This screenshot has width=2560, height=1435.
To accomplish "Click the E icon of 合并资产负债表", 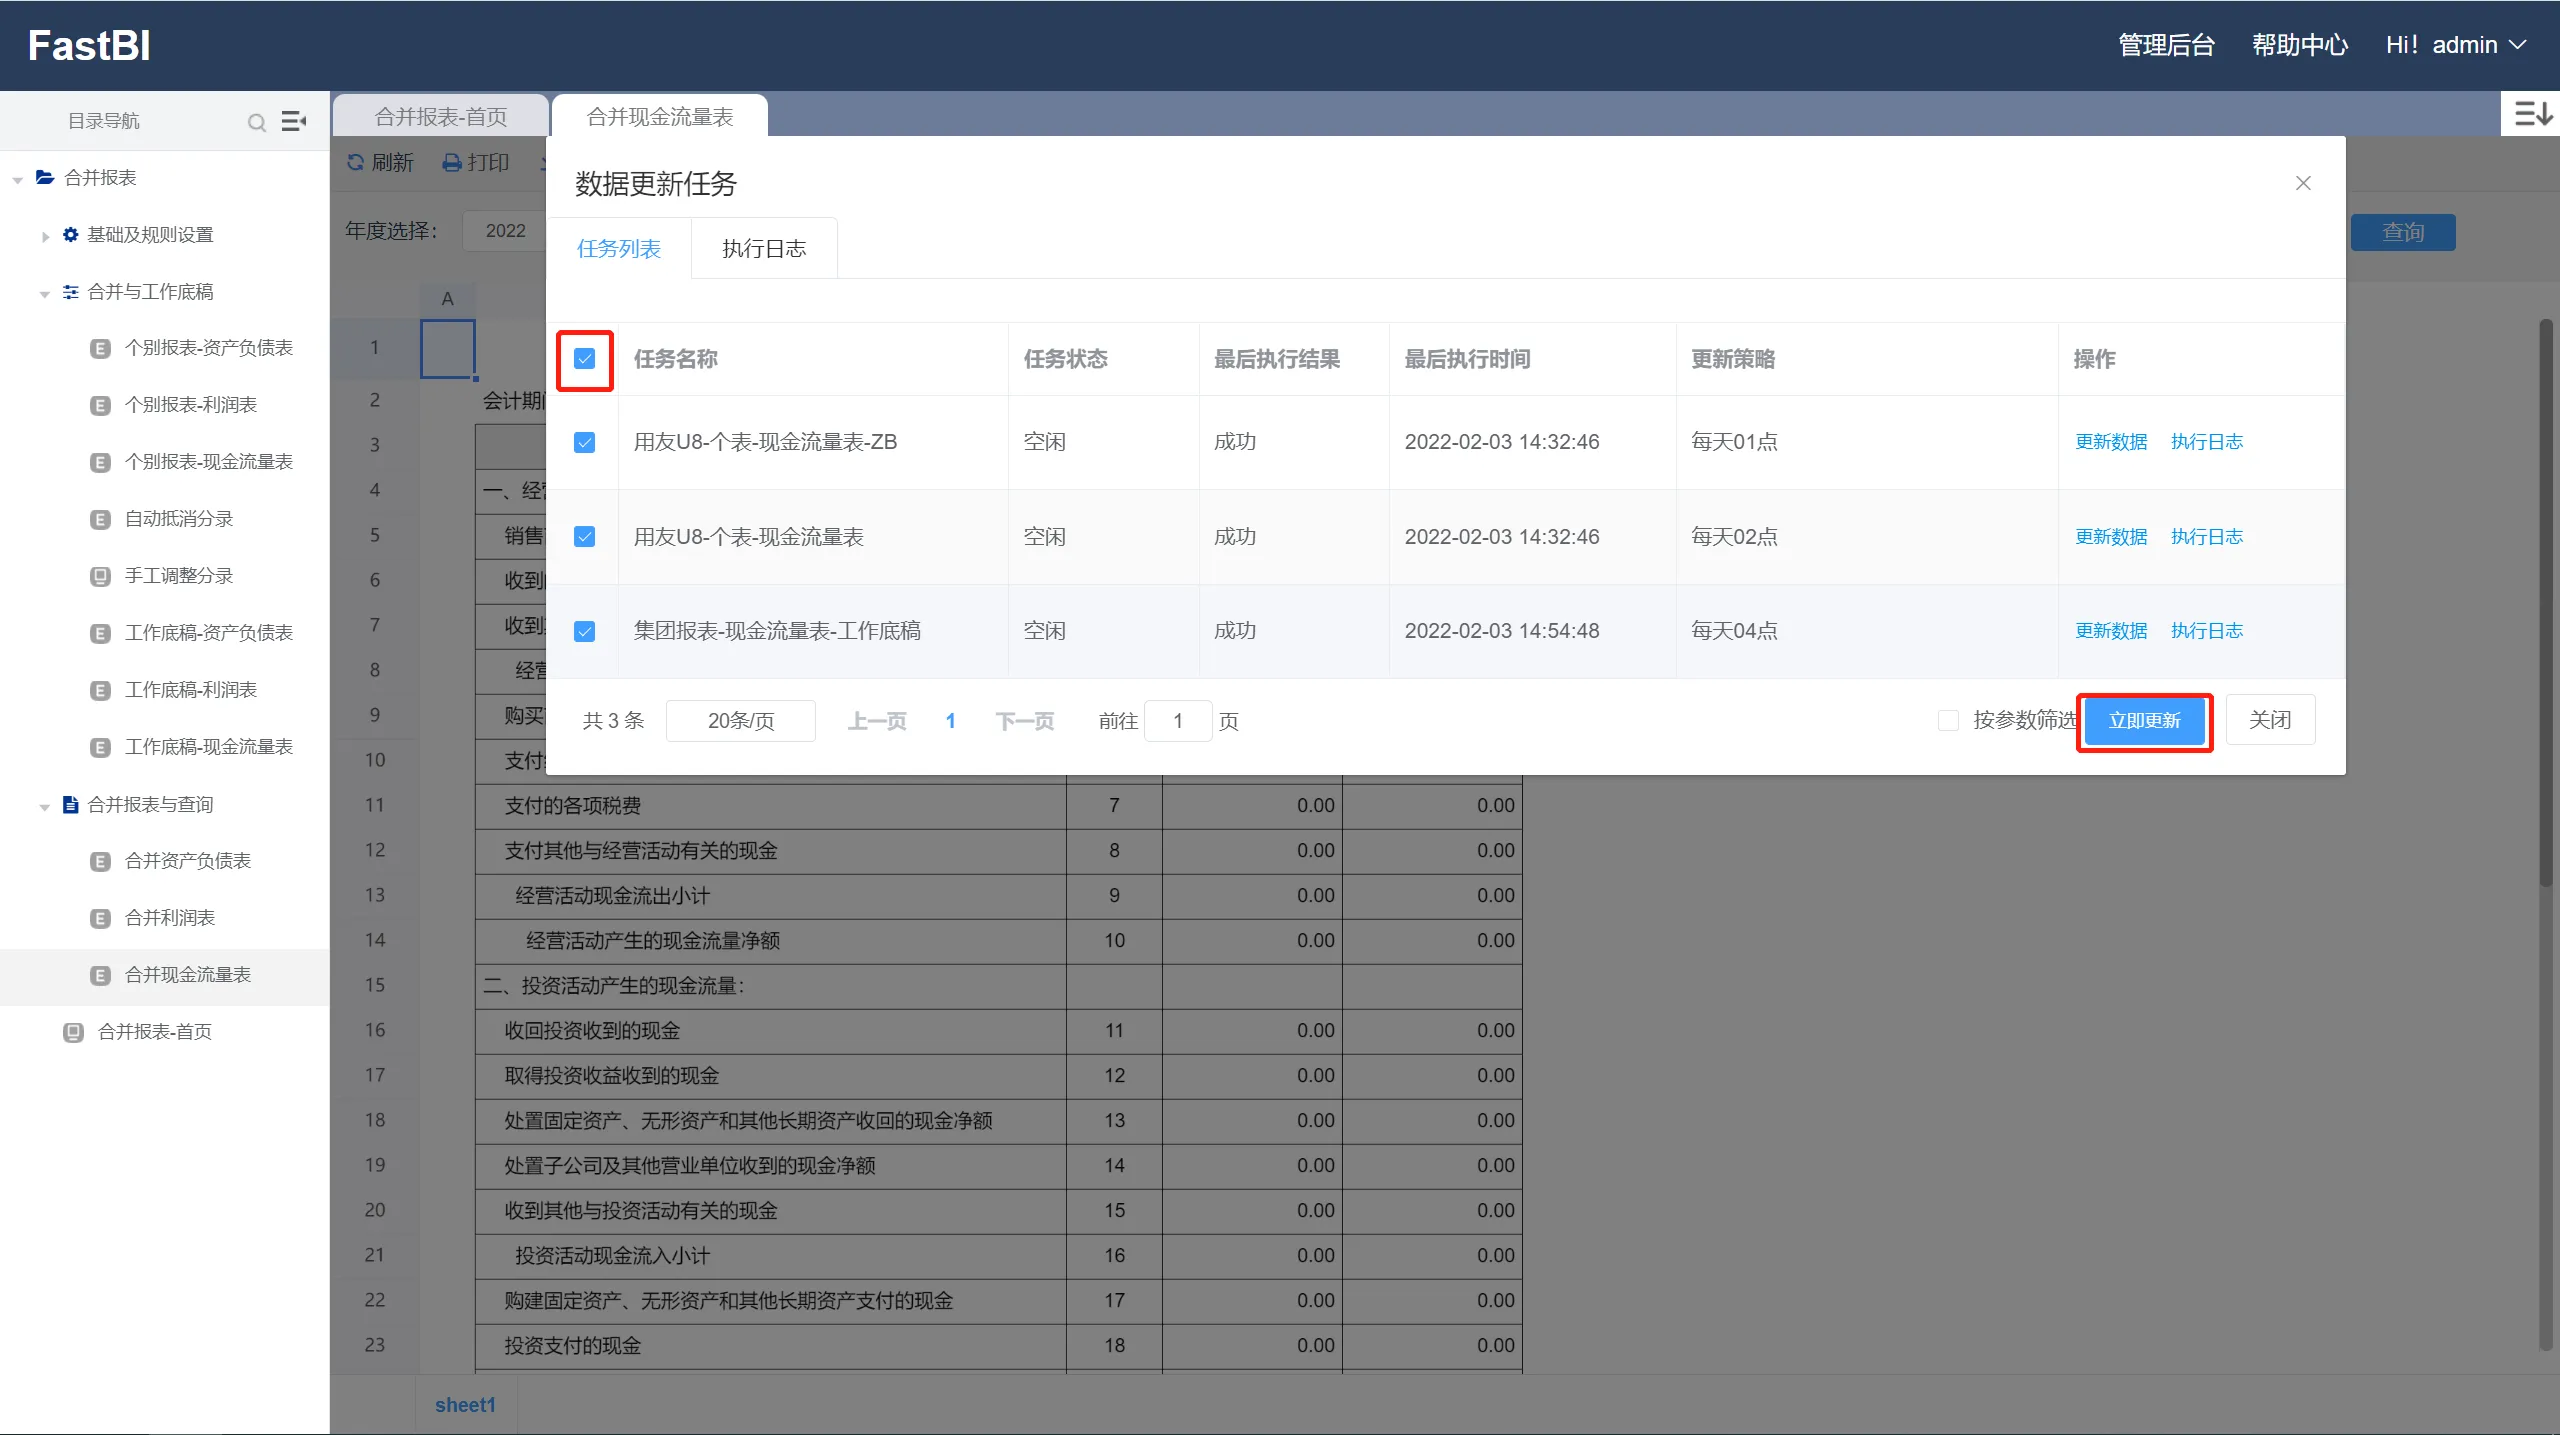I will pyautogui.click(x=100, y=861).
